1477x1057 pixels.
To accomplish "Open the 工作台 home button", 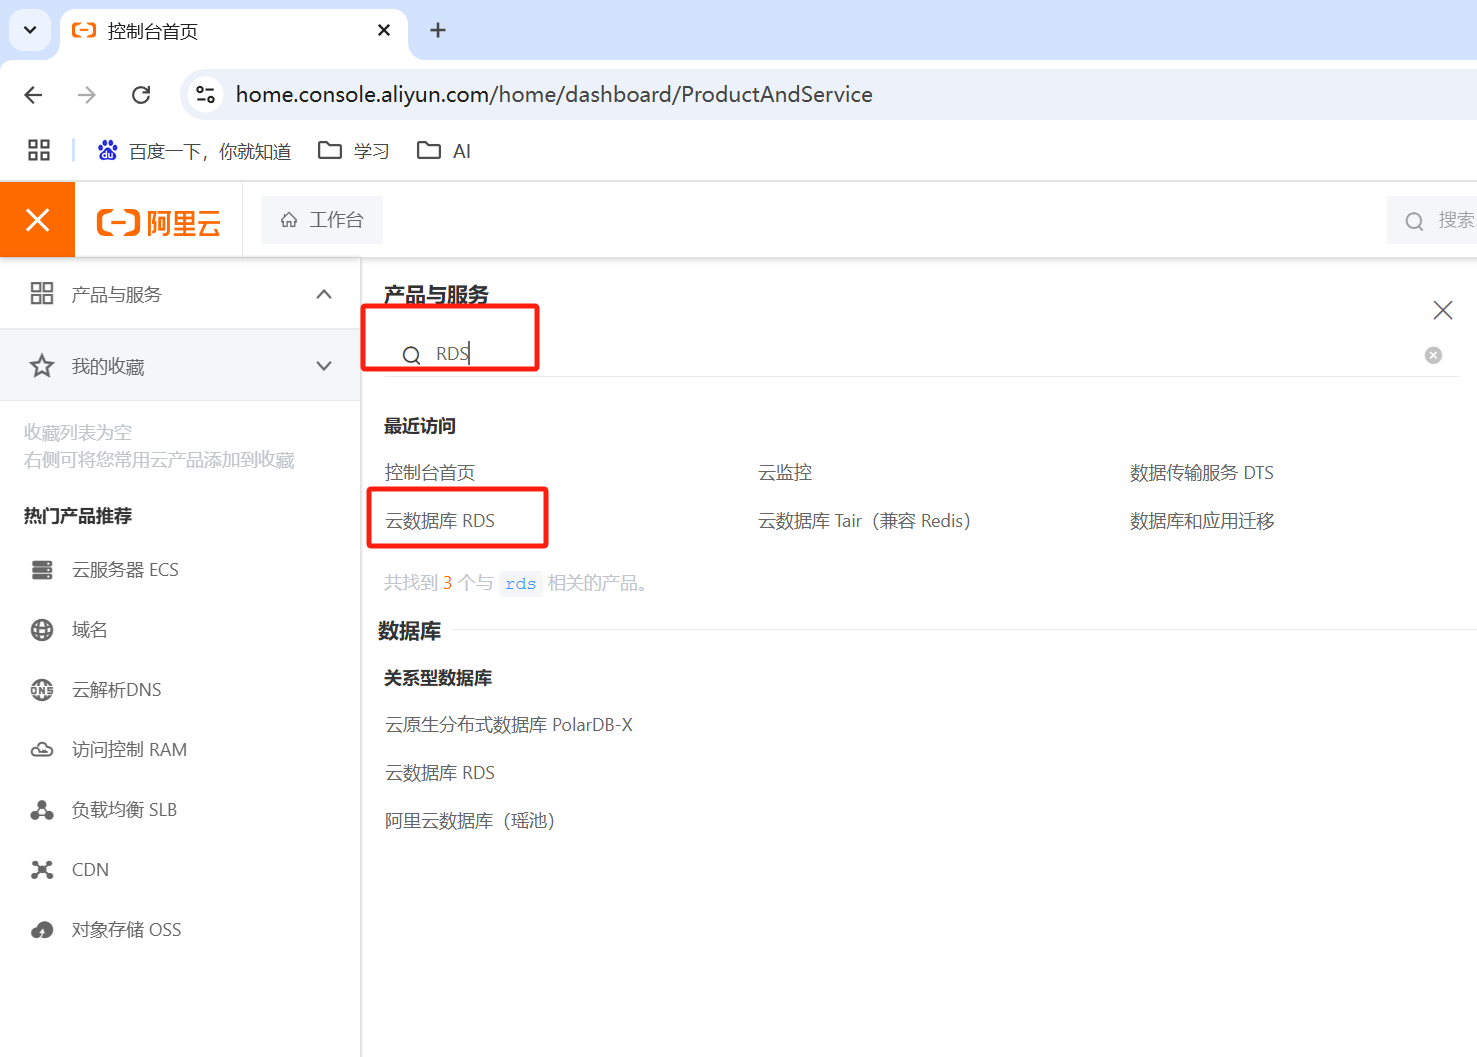I will click(322, 220).
